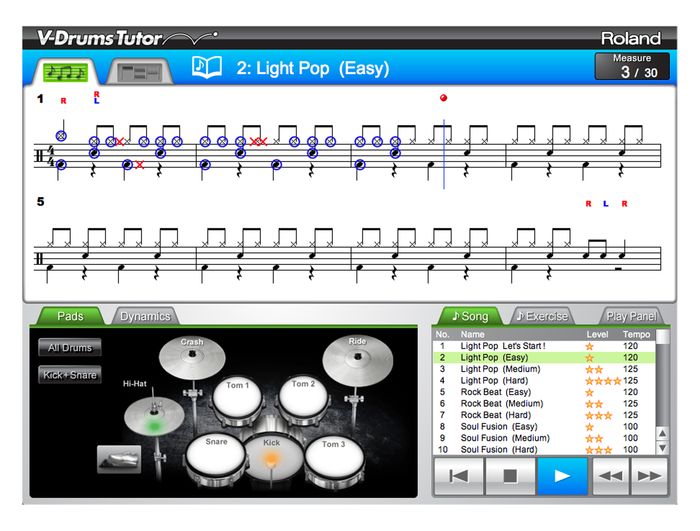Select song Light Pop (Hard)
Image resolution: width=700 pixels, height=531 pixels.
[544, 381]
